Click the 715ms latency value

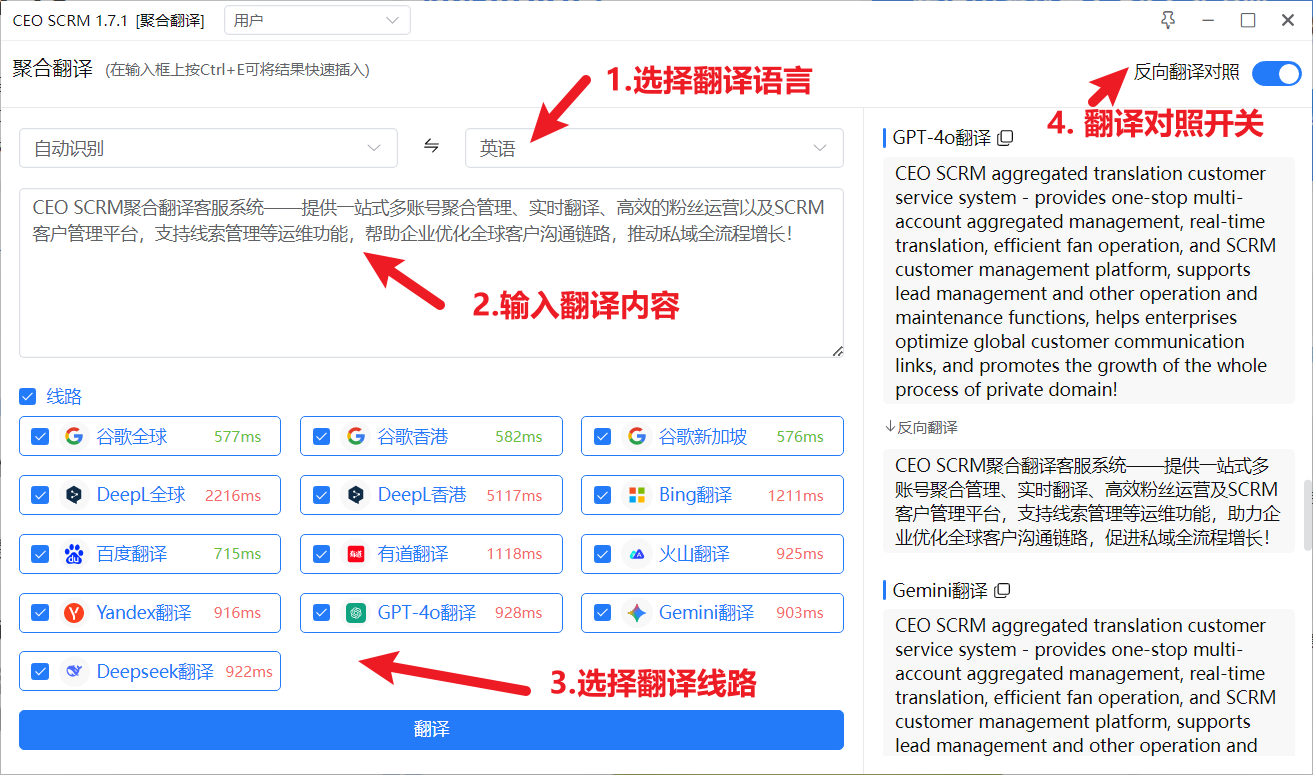pos(237,554)
